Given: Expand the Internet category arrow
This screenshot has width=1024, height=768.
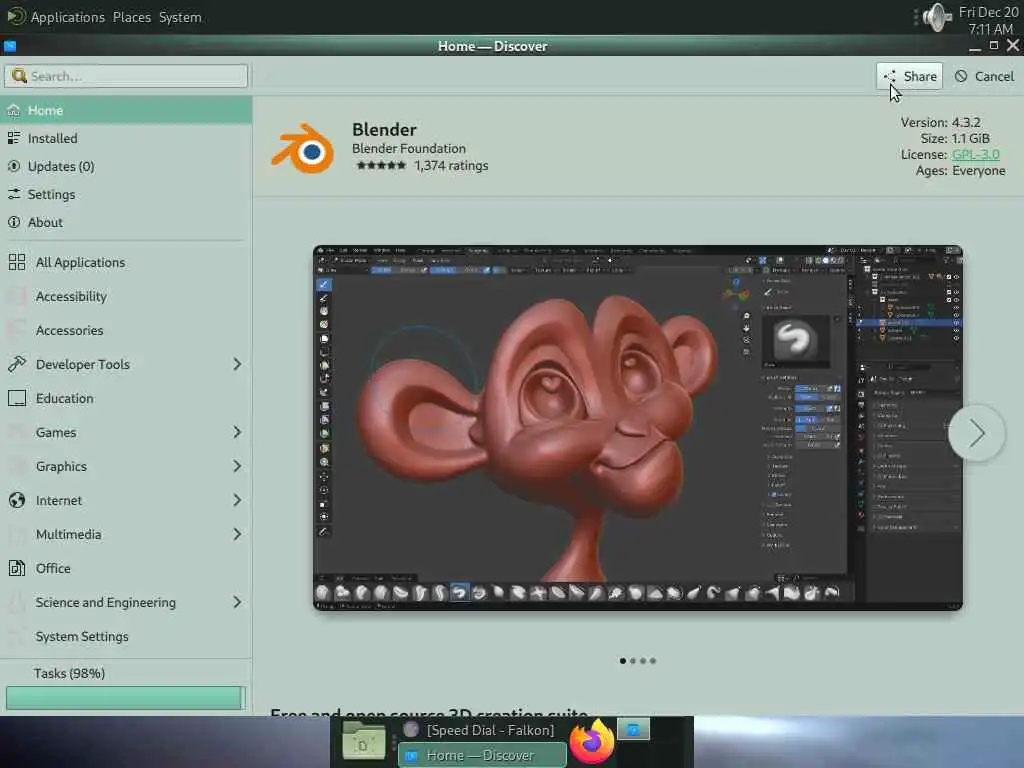Looking at the screenshot, I should 237,500.
